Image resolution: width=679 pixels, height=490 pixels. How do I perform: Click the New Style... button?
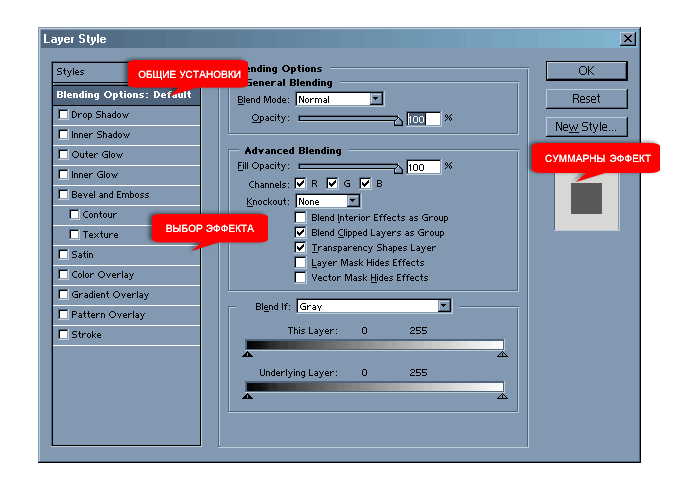point(586,127)
